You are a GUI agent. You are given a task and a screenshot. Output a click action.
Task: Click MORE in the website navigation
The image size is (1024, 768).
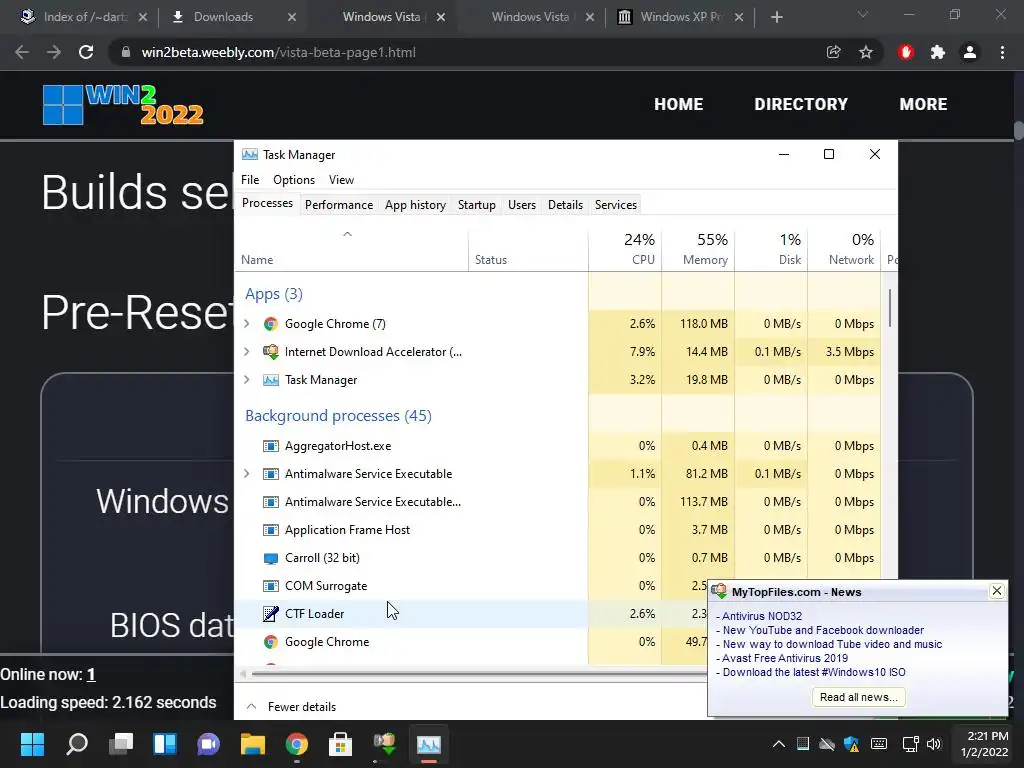click(x=923, y=104)
